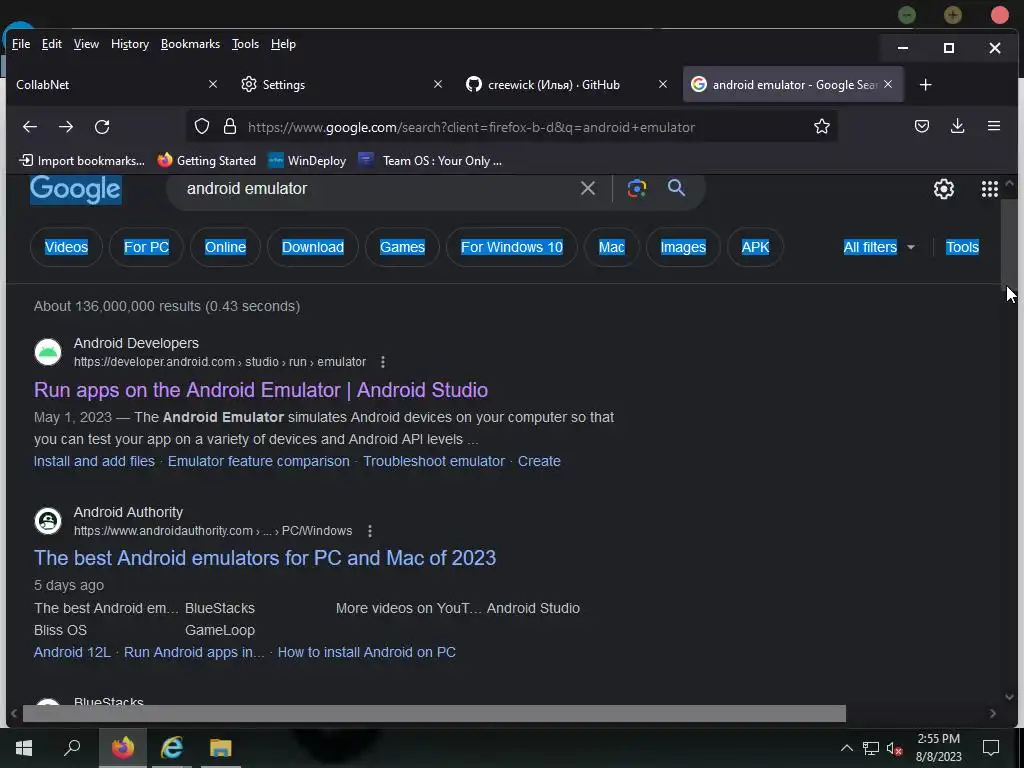The width and height of the screenshot is (1024, 768).
Task: Click the padlock site information icon
Action: (x=229, y=126)
